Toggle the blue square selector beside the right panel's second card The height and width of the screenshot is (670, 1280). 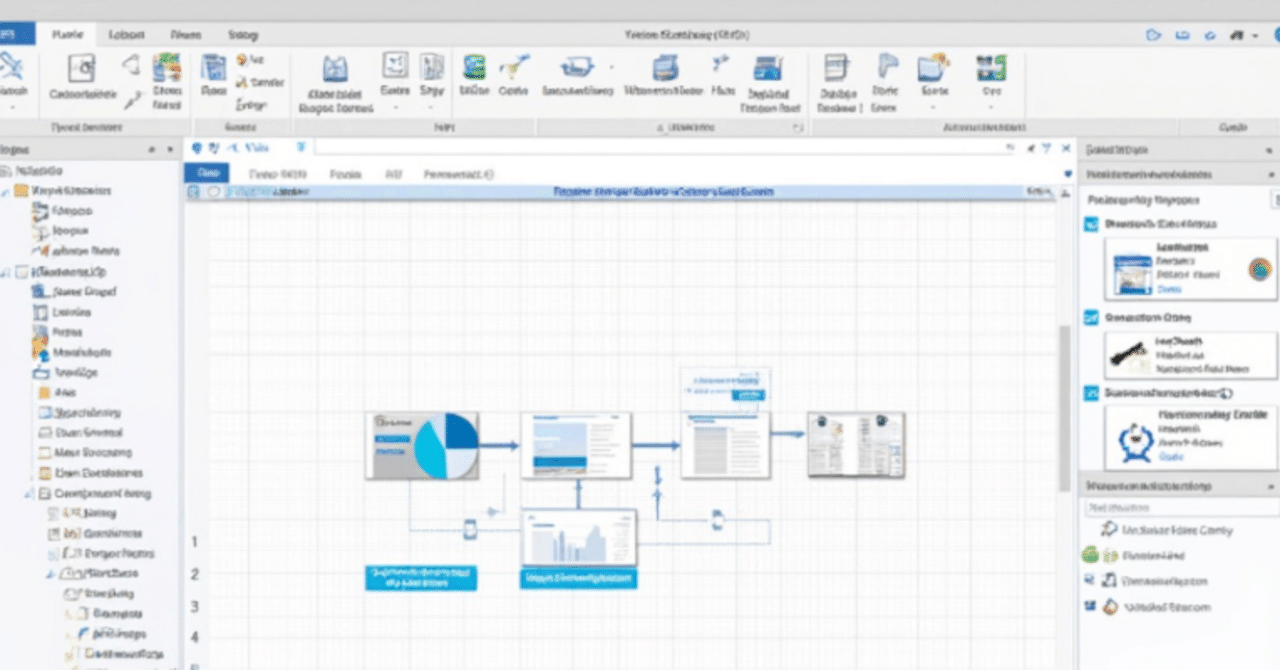(x=1090, y=317)
